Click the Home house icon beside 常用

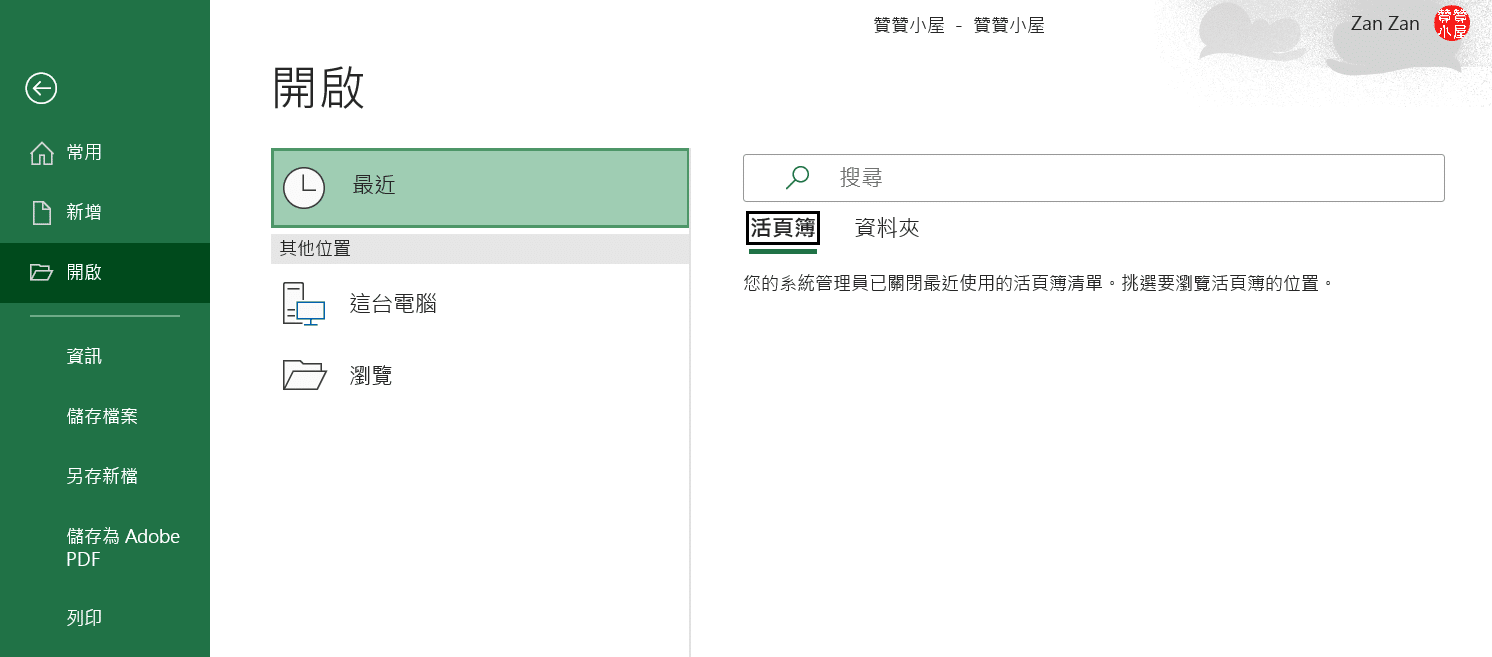tap(41, 152)
